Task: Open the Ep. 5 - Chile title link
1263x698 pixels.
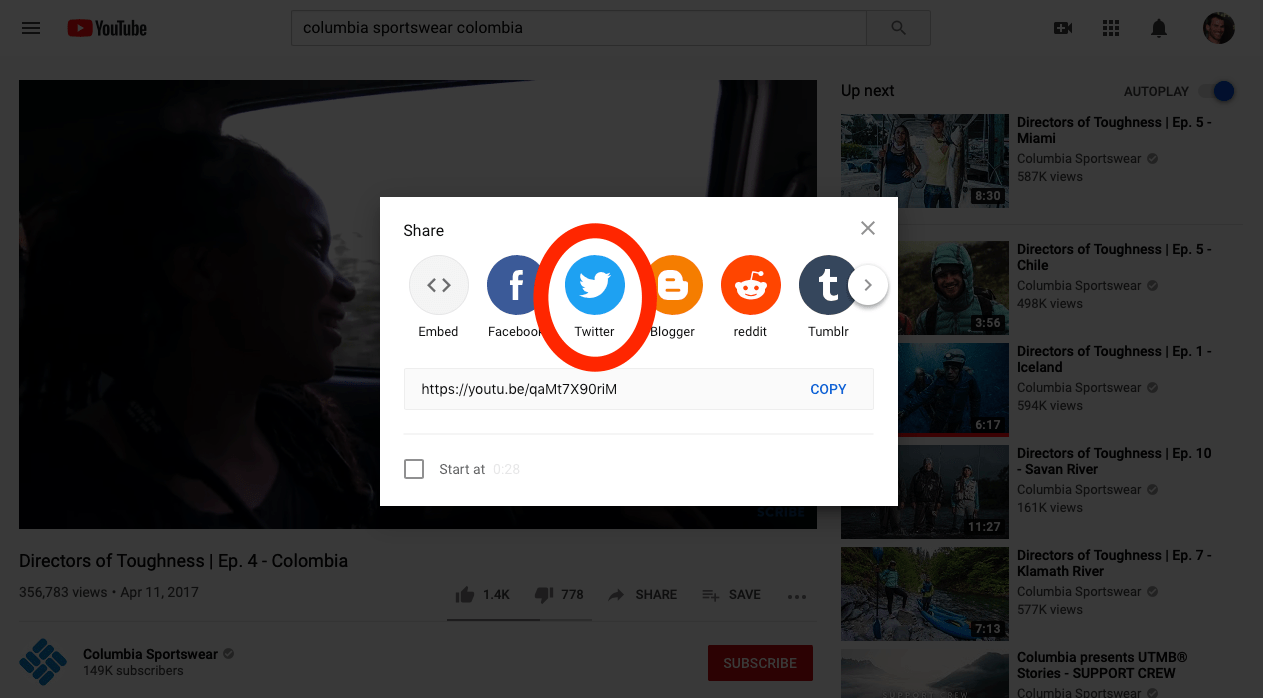Action: click(x=1115, y=257)
